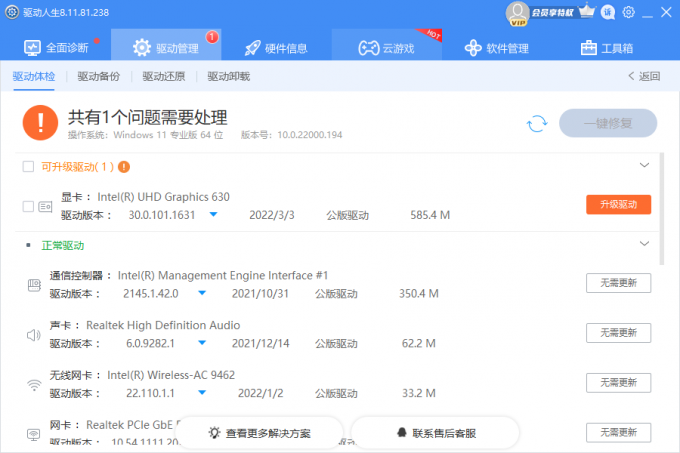Screen dimensions: 680x453
Task: Open version dropdown for Management Engine driver
Action: [x=201, y=293]
